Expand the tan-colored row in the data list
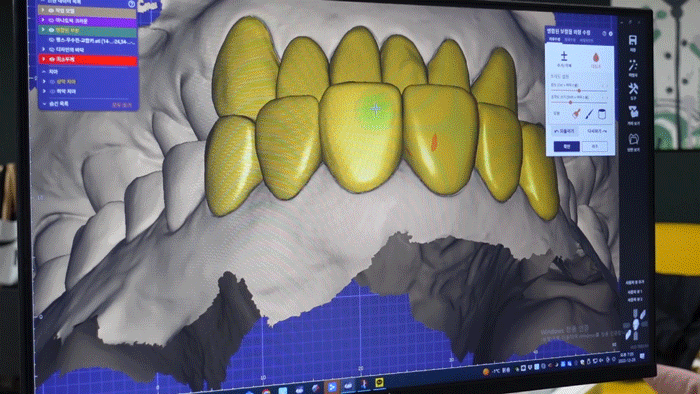Screen dimensions: 700x394 tap(43, 10)
